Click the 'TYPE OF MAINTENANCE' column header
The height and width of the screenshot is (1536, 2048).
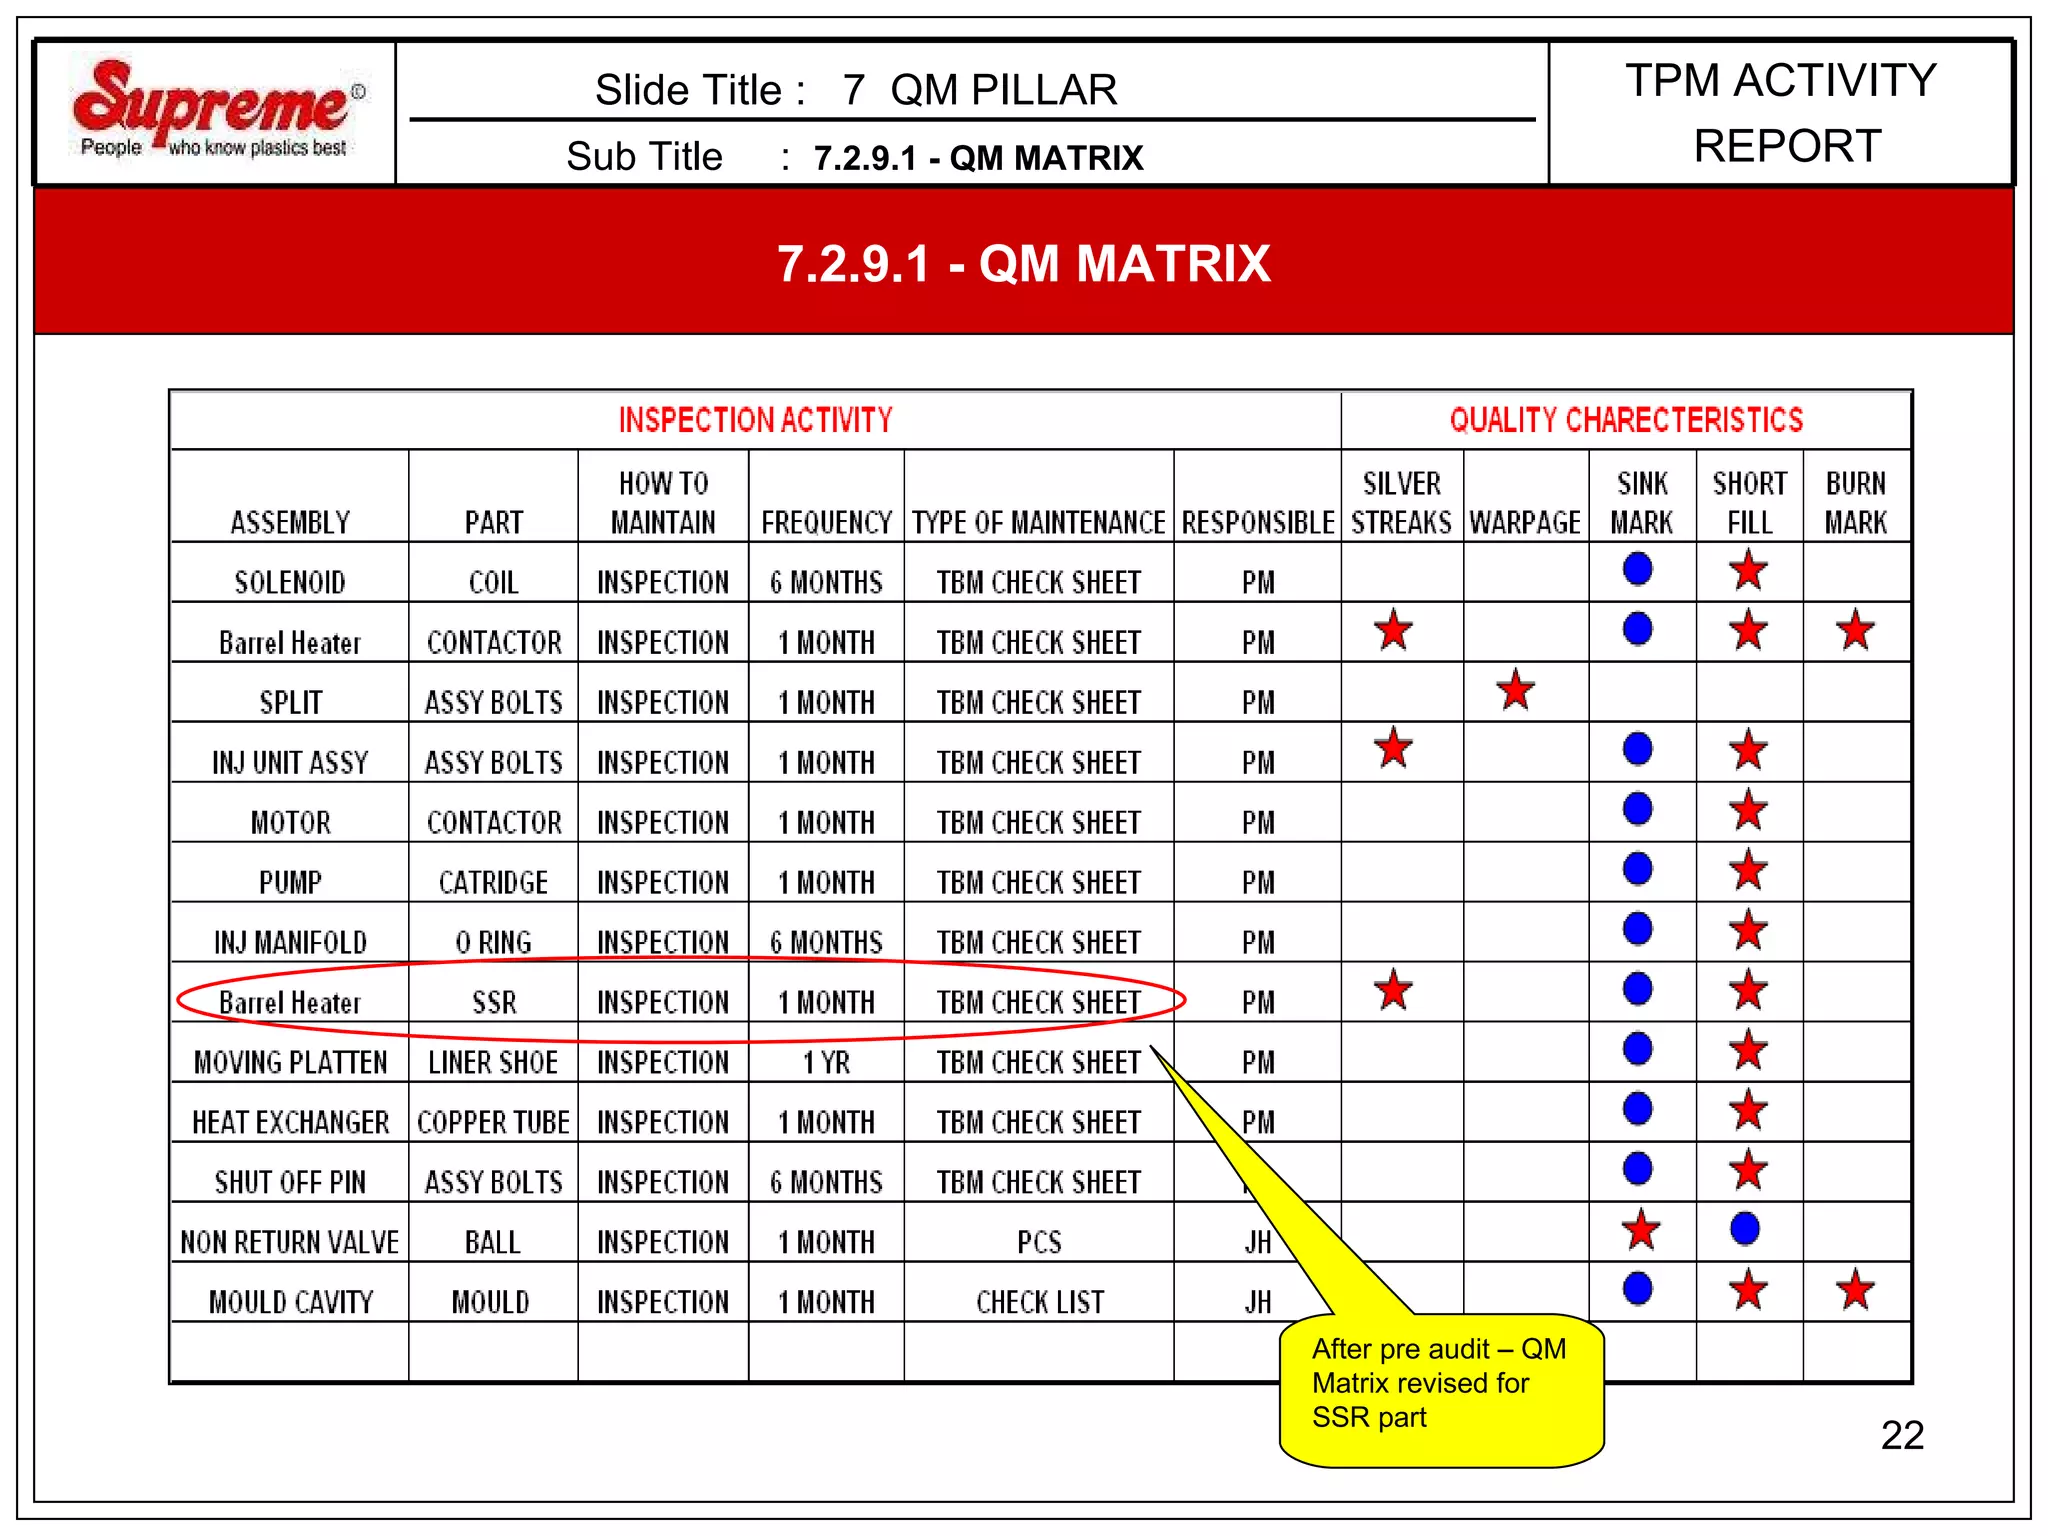point(1038,522)
